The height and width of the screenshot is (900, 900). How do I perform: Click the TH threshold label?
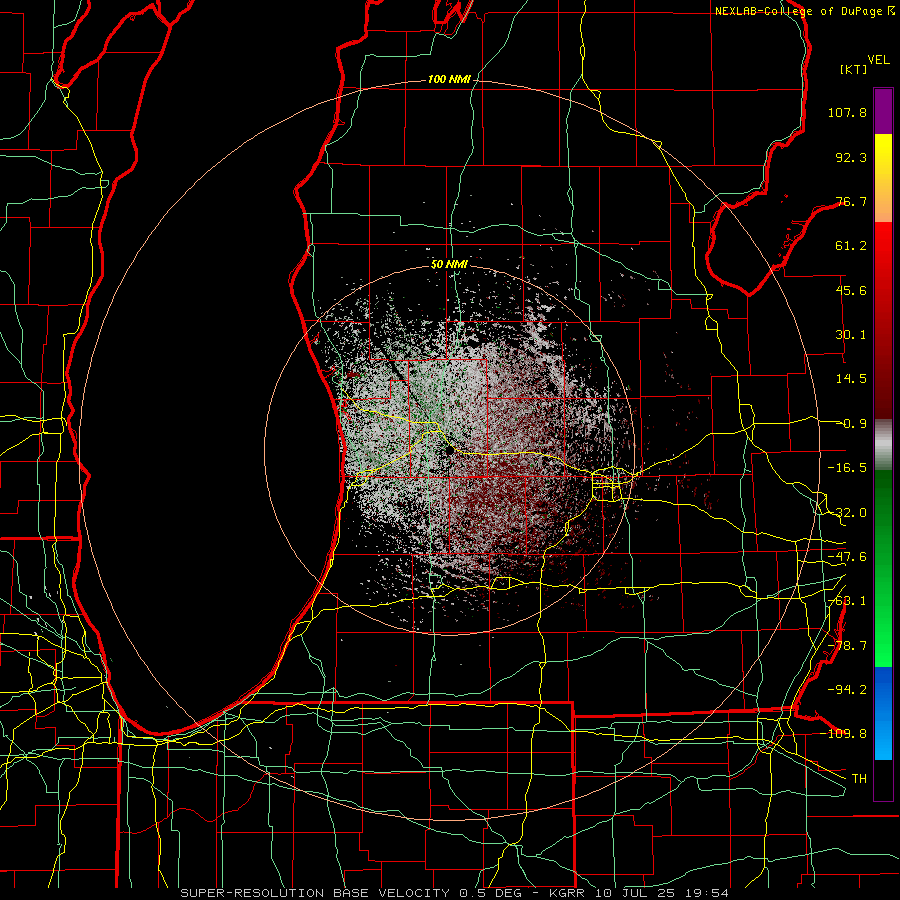859,779
